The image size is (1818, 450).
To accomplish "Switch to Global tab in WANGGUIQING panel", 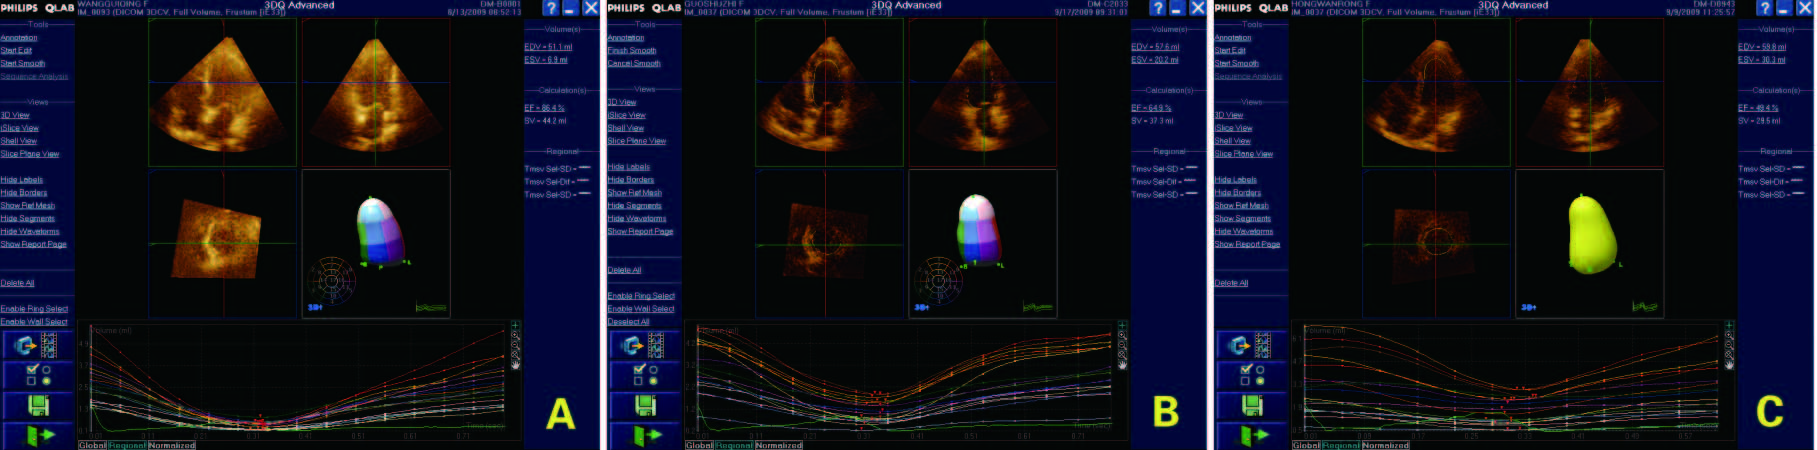I will [92, 445].
